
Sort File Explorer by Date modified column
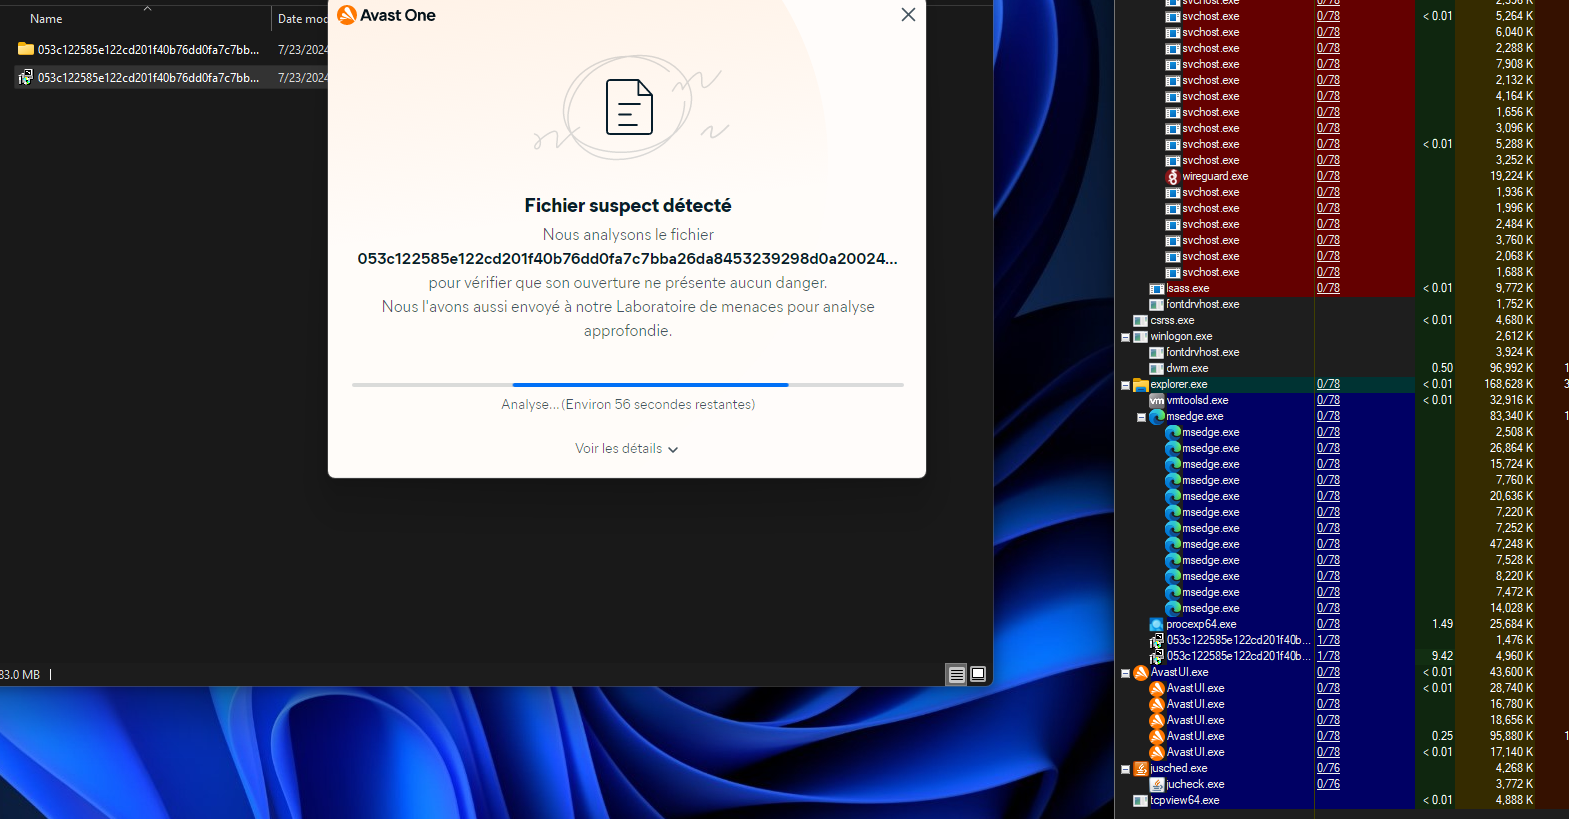click(x=302, y=19)
